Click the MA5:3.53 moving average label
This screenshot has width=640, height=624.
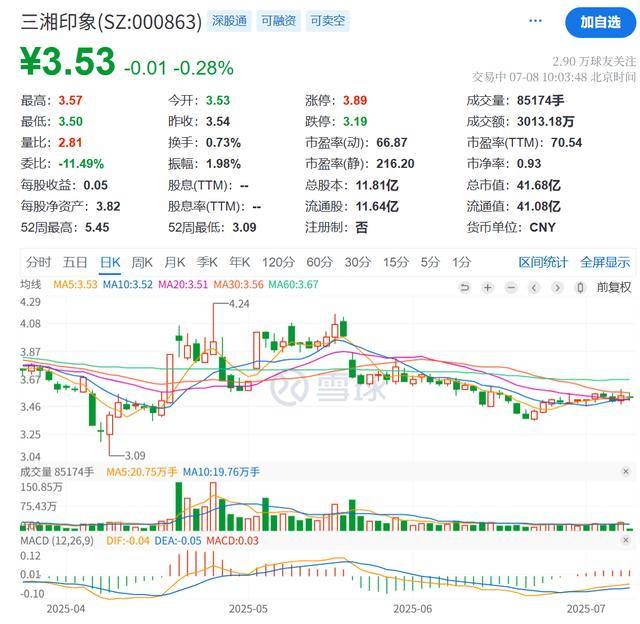76,284
